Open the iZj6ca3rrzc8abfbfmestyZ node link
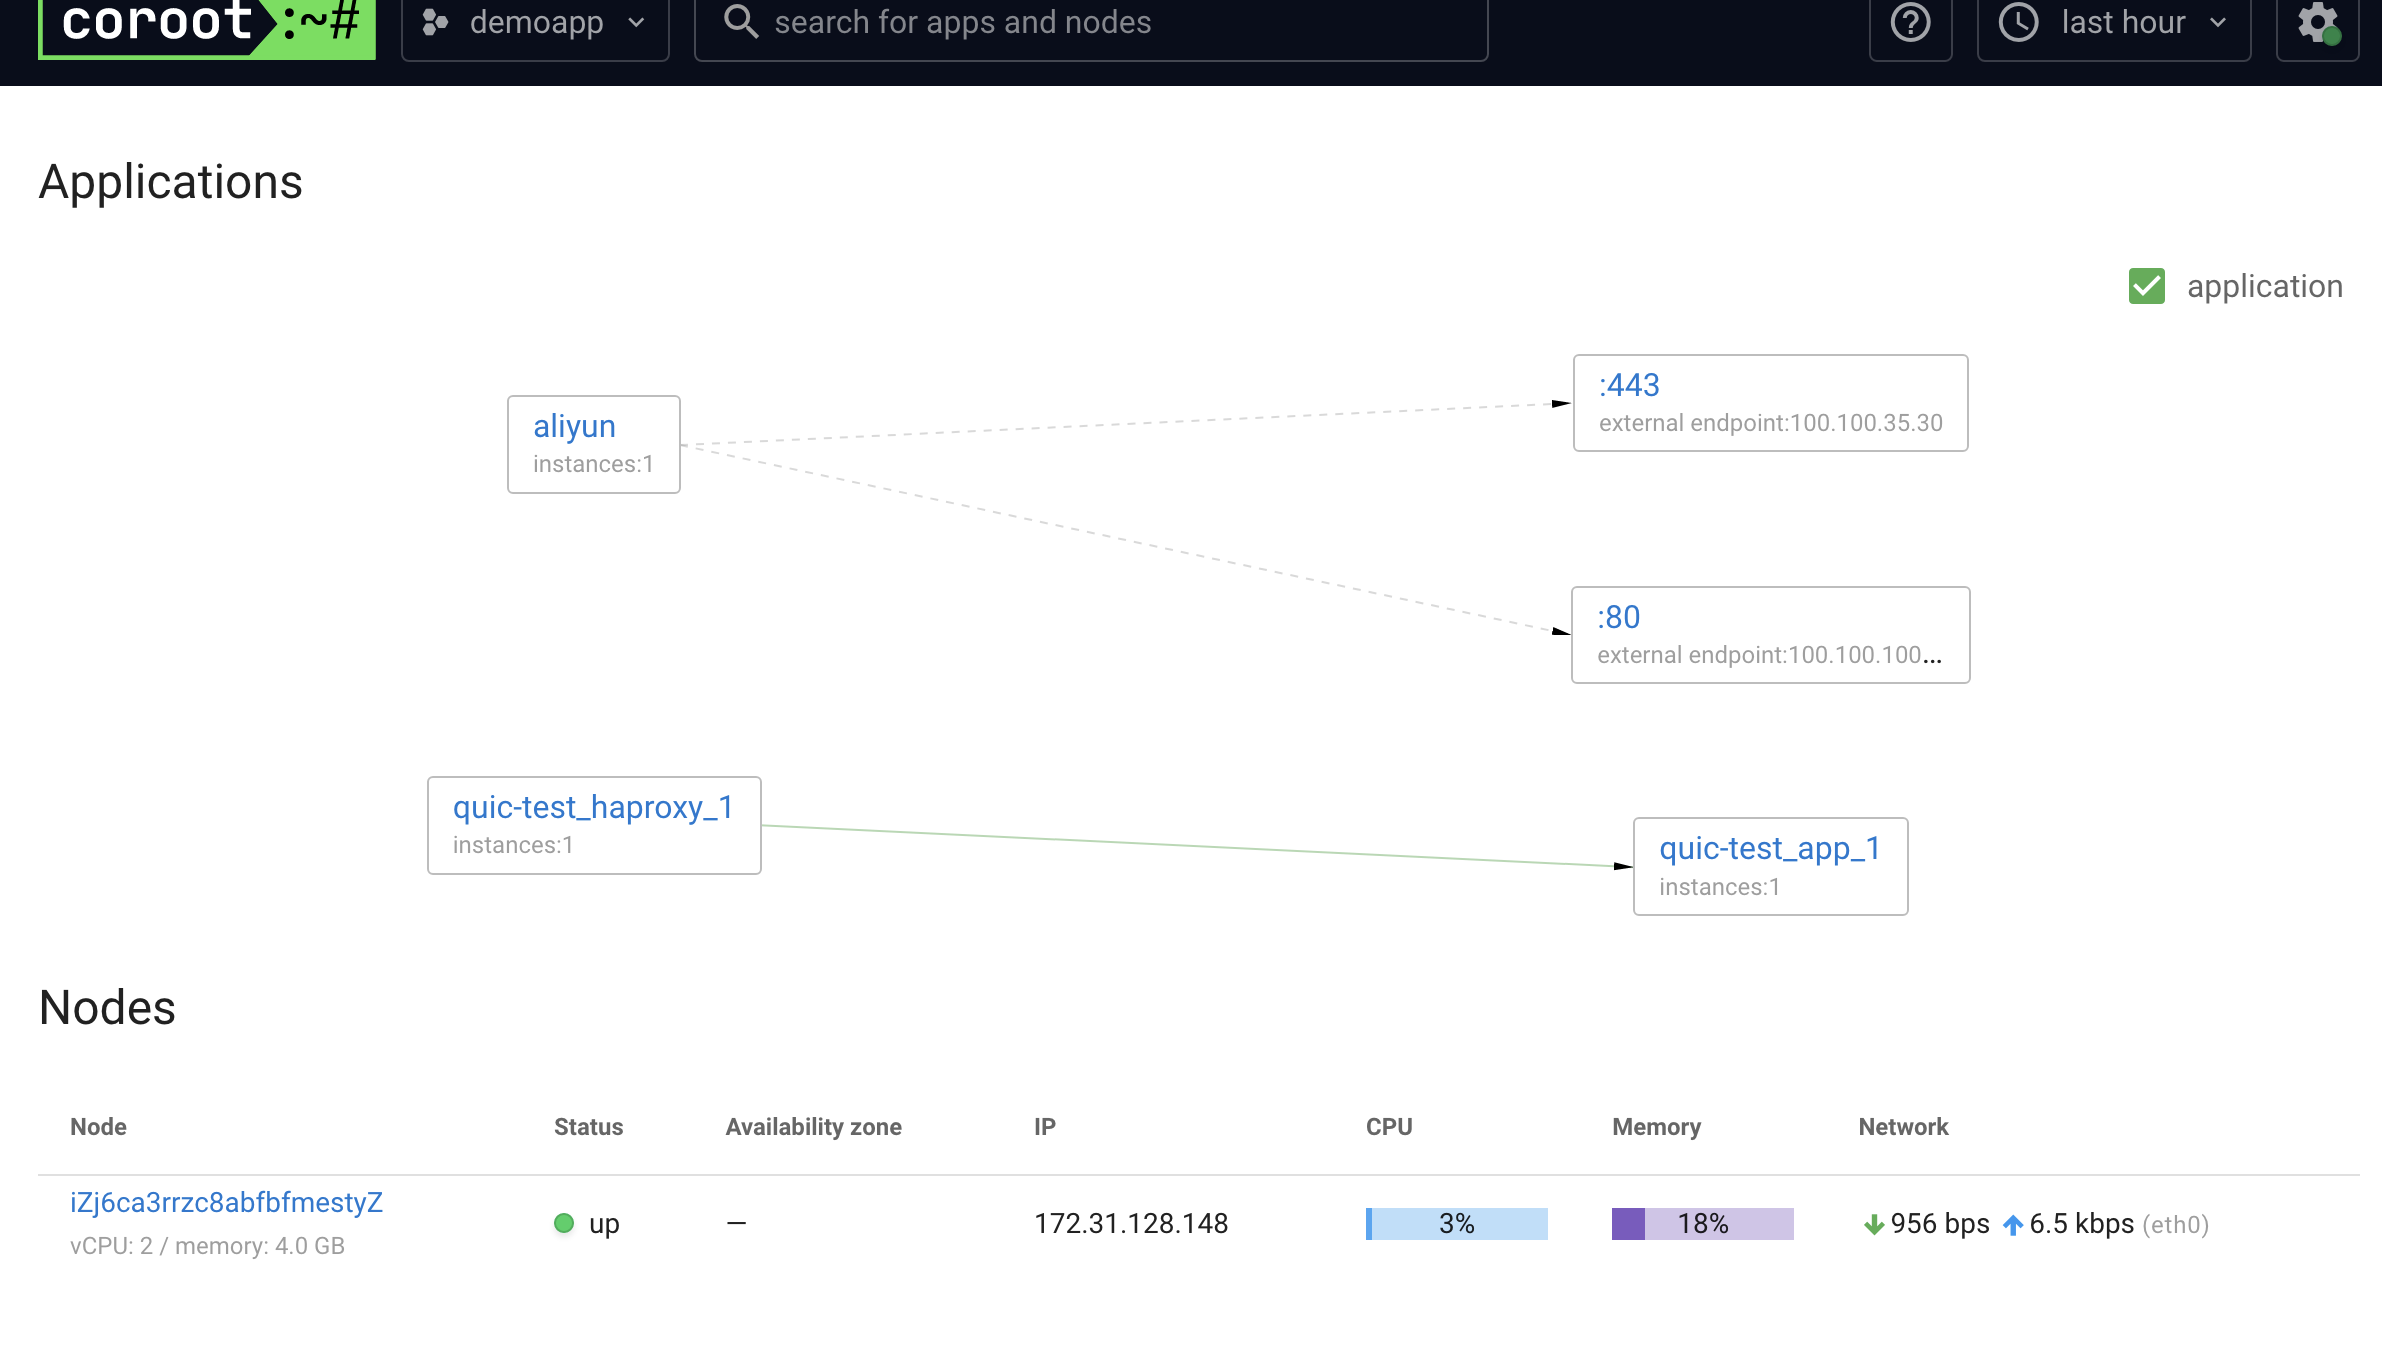 pos(227,1201)
